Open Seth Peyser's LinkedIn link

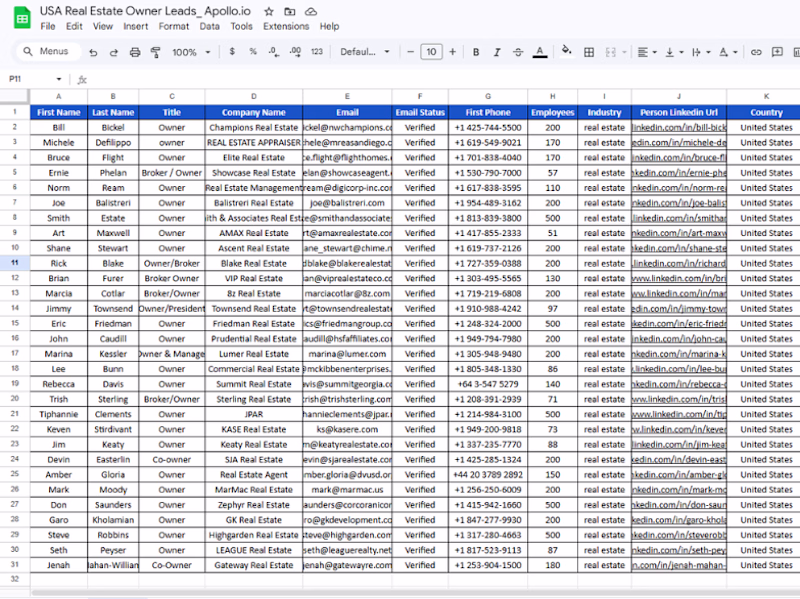pyautogui.click(x=679, y=551)
